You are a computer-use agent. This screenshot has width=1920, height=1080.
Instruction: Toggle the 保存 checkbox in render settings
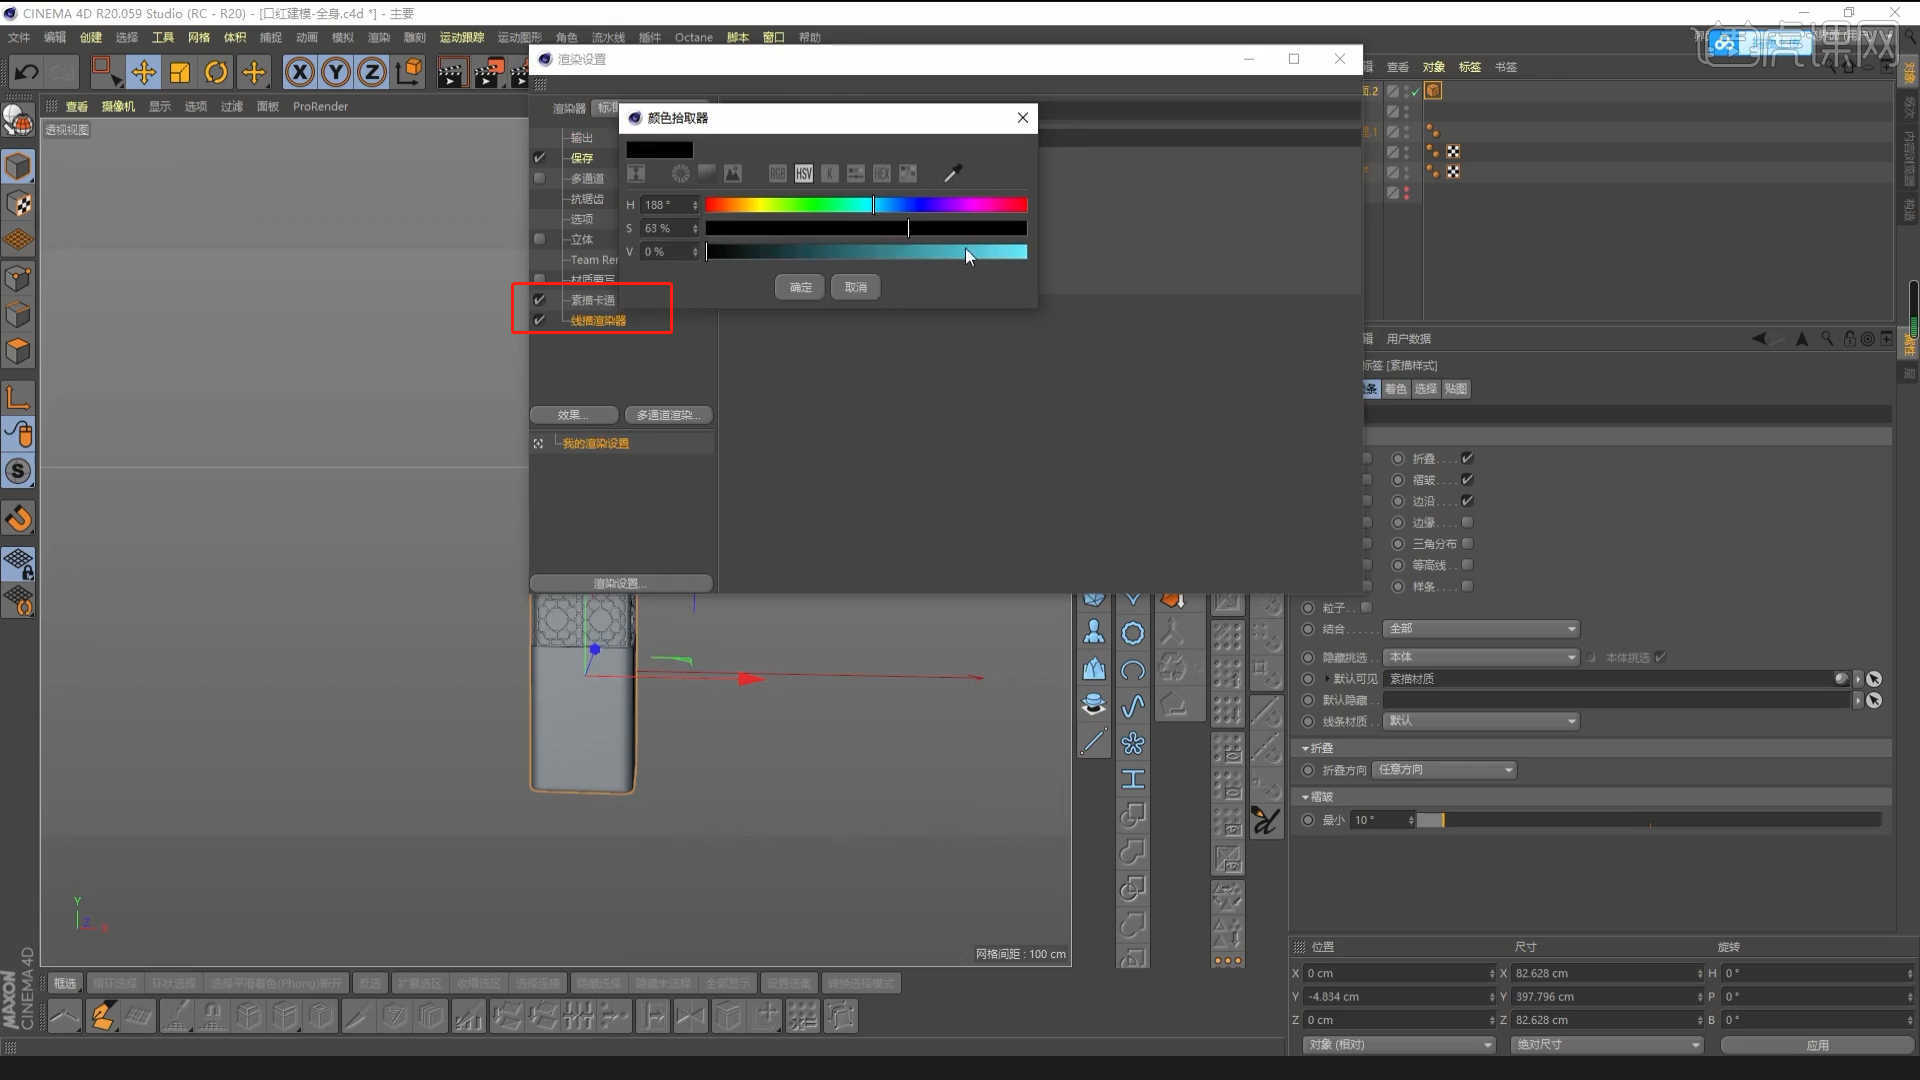540,158
